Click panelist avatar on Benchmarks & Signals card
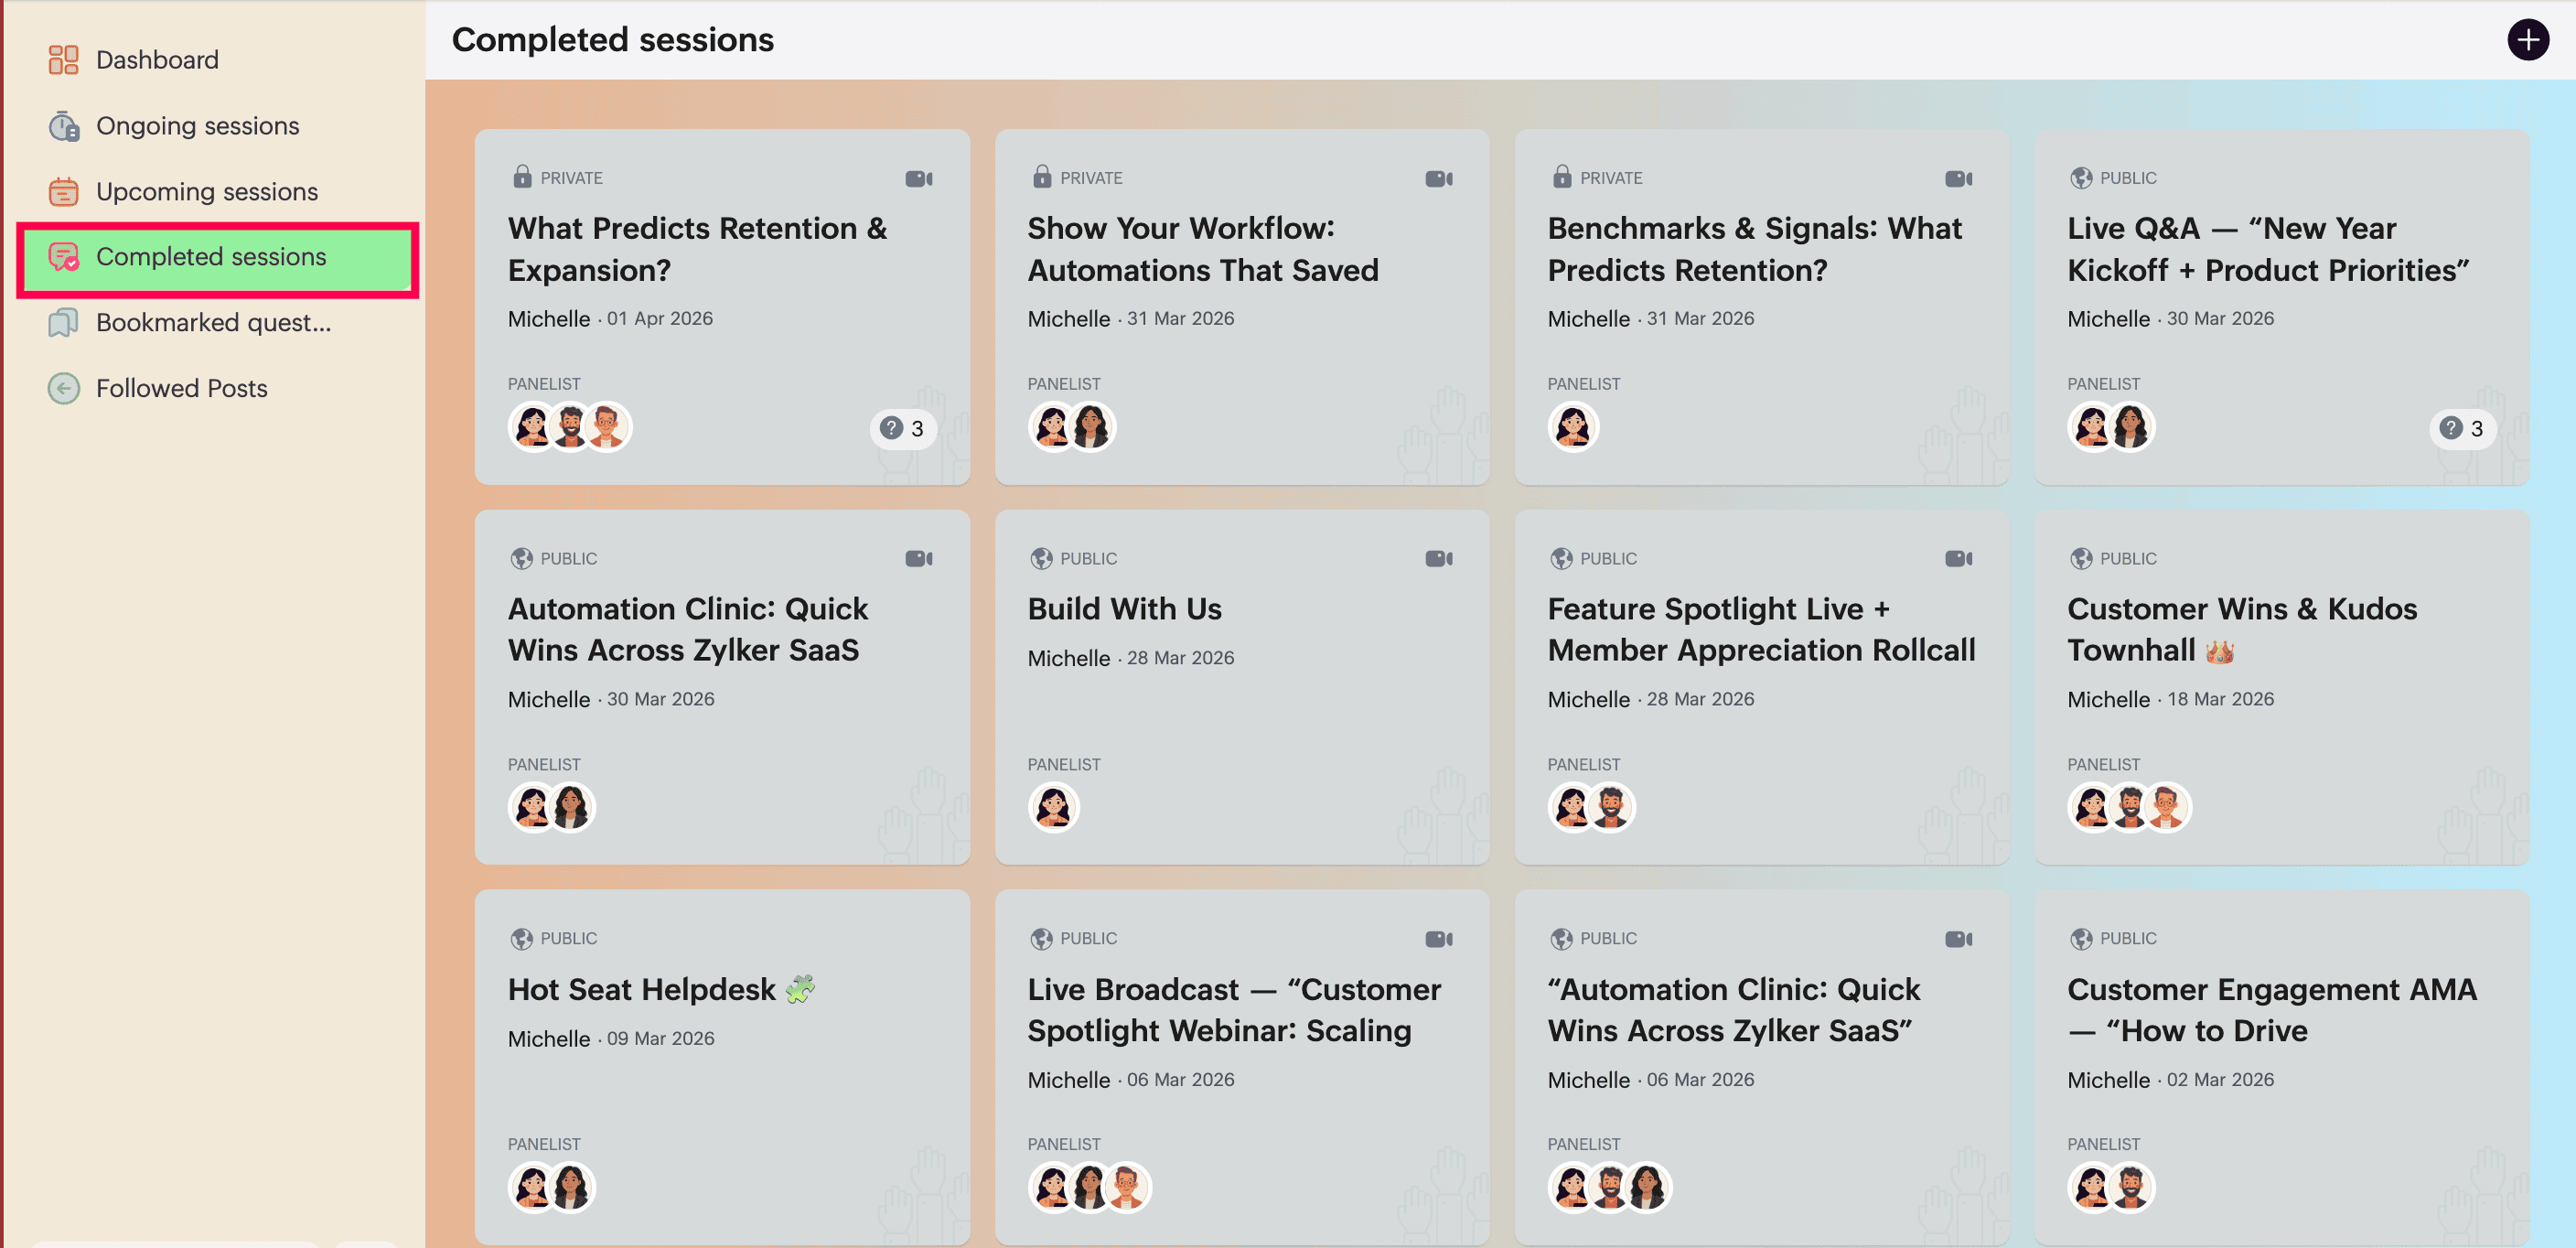This screenshot has height=1248, width=2576. pyautogui.click(x=1572, y=427)
